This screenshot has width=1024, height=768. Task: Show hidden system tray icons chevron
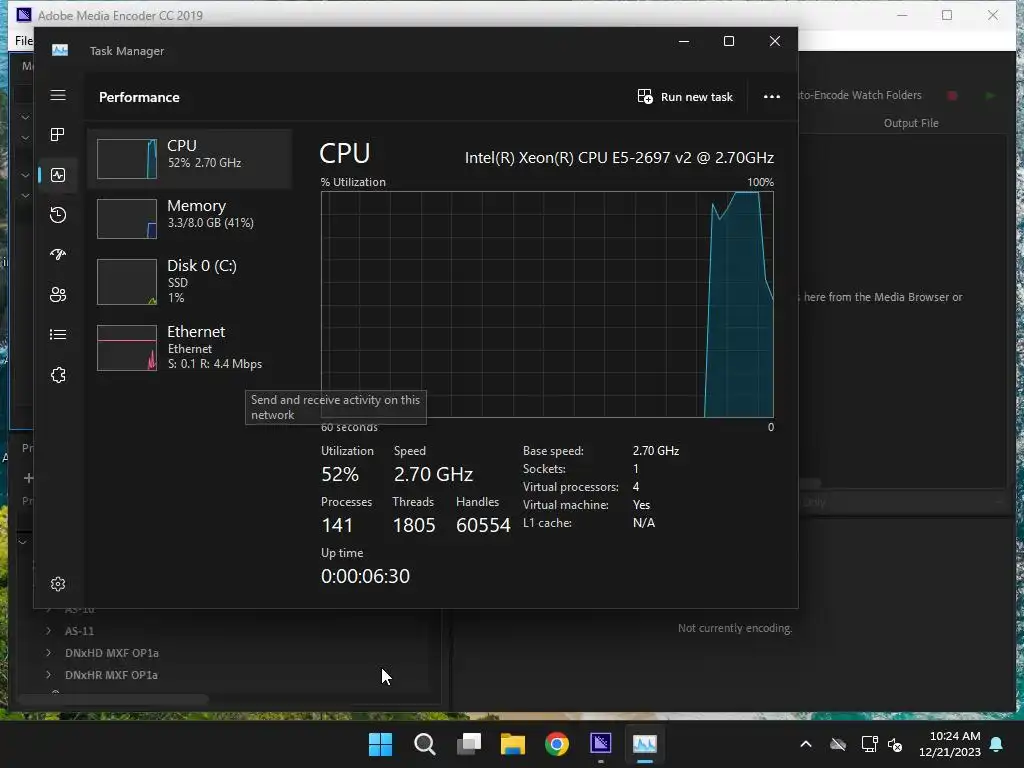(x=806, y=744)
